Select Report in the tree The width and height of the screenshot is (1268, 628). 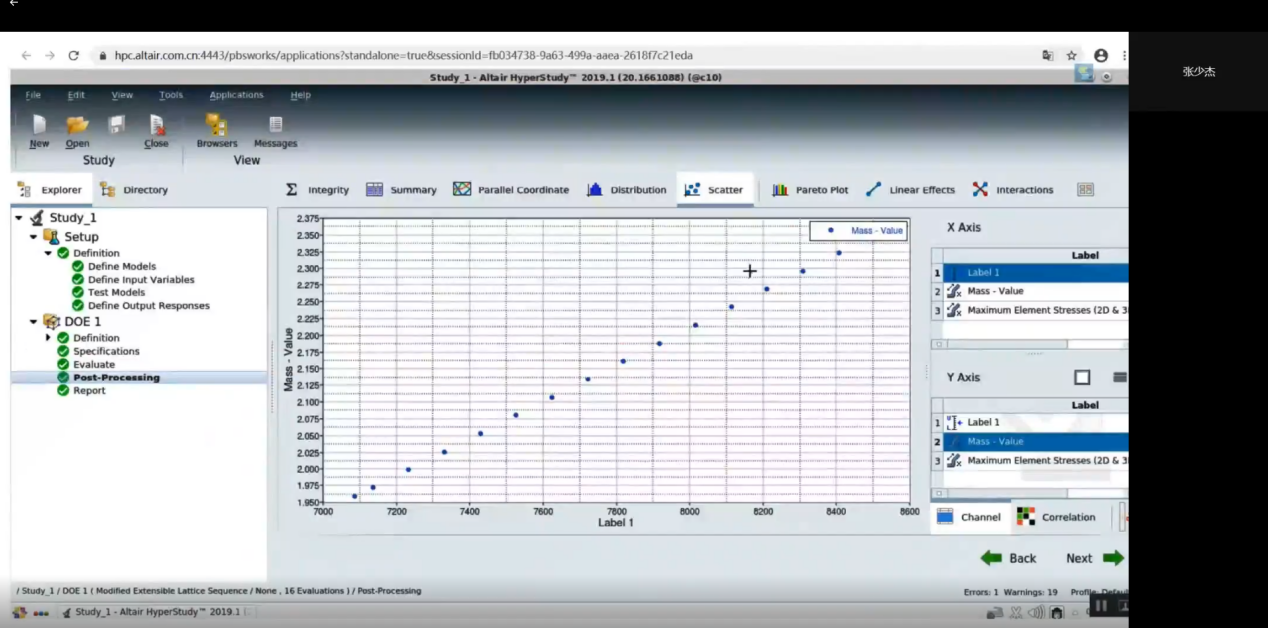coord(89,390)
